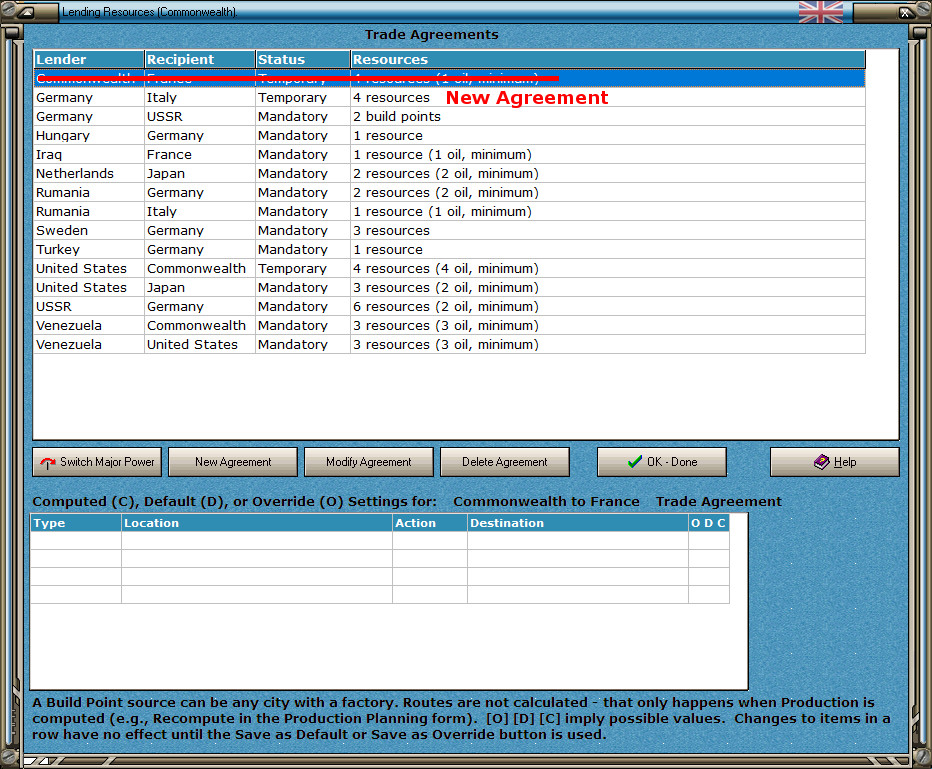This screenshot has width=932, height=769.
Task: Click the Type column header in settings table
Action: tap(75, 523)
